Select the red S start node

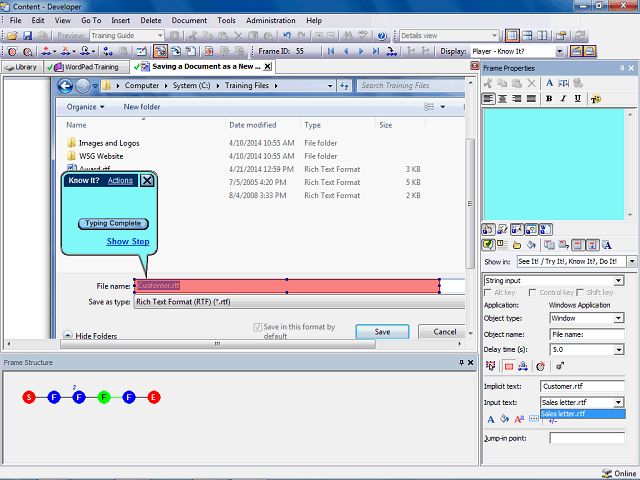pos(29,397)
